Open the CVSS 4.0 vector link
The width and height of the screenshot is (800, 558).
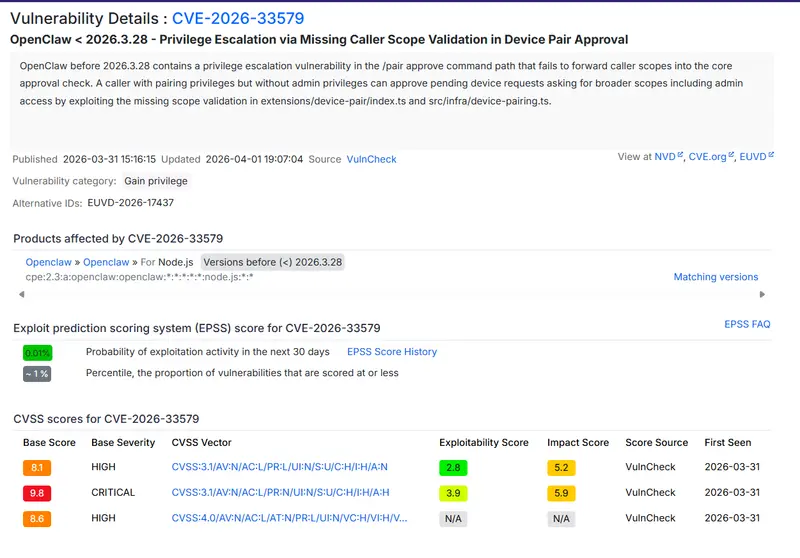289,519
